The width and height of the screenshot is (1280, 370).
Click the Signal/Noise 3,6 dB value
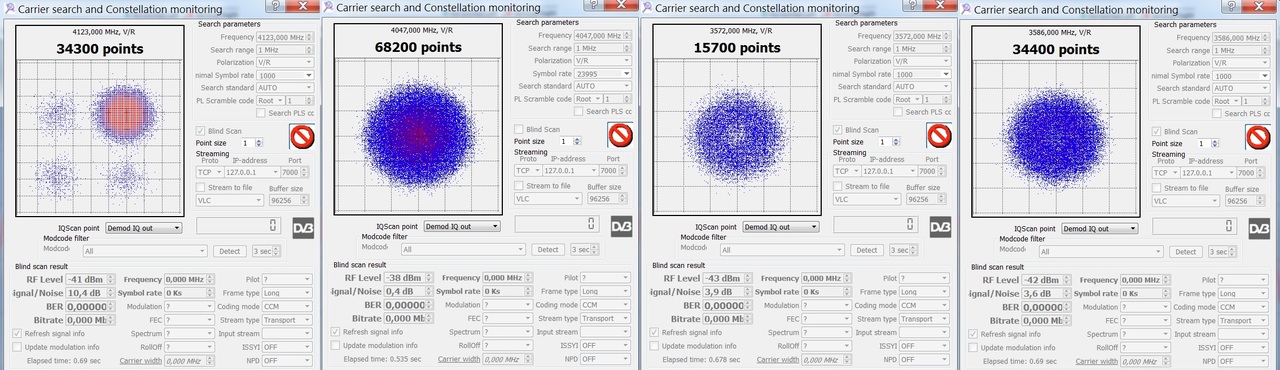1046,293
